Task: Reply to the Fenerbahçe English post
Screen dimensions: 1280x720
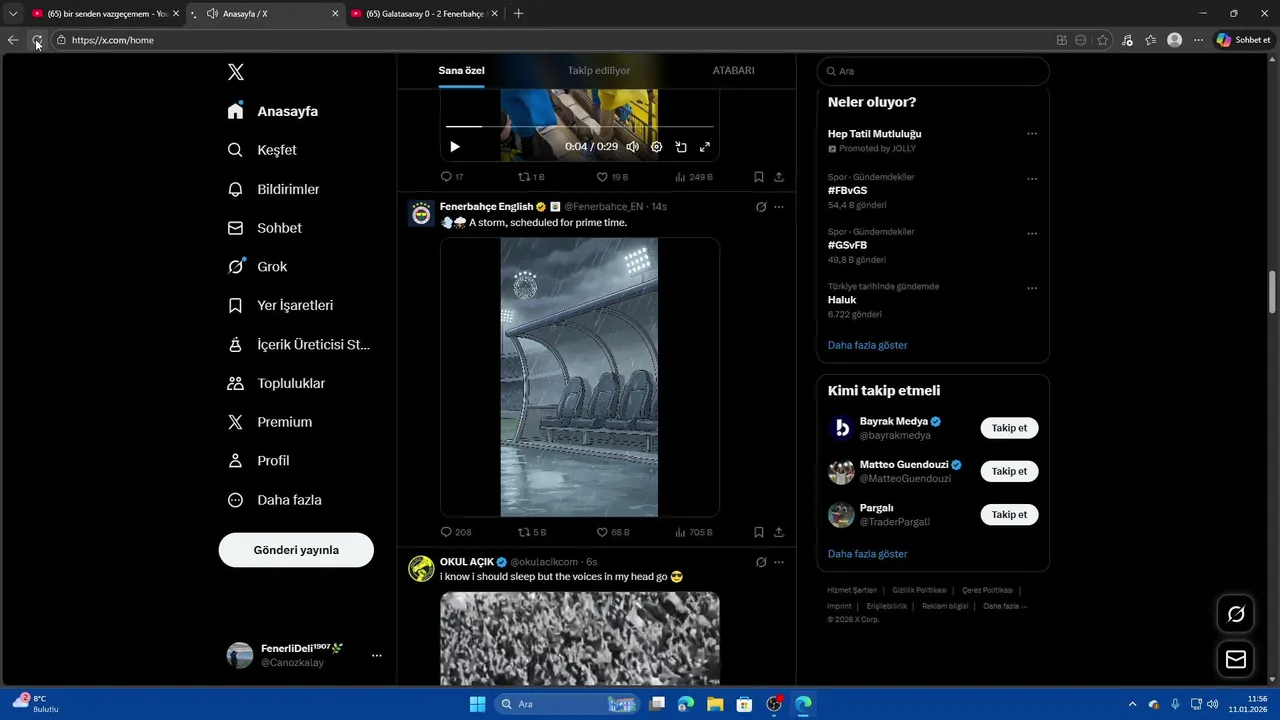Action: [x=456, y=533]
